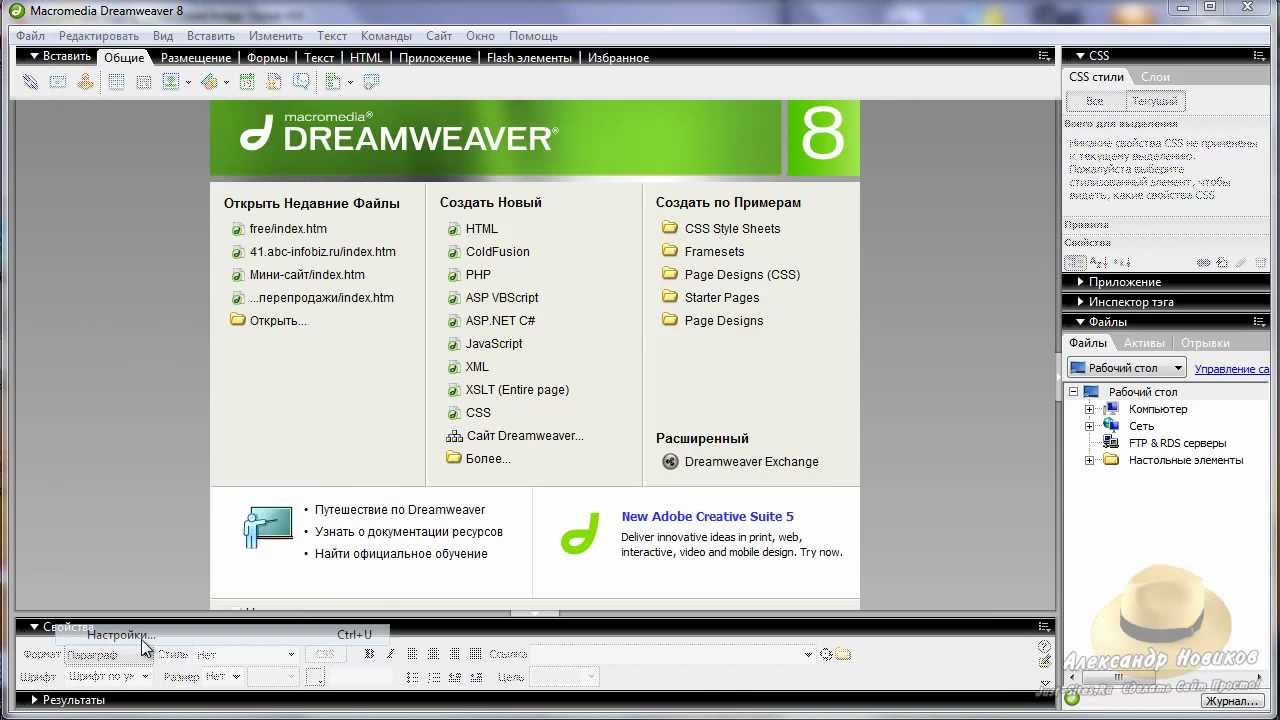Insert a Named Anchor via toolbar icon

pos(86,82)
